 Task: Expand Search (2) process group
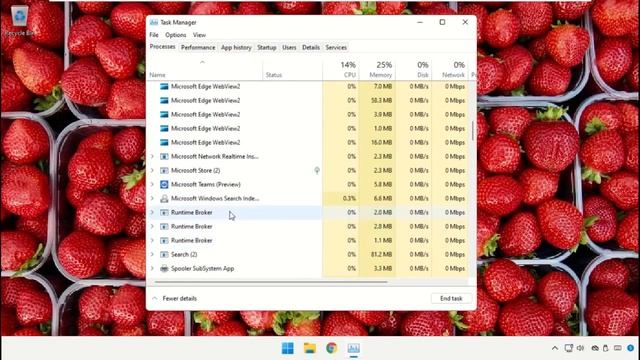(152, 254)
